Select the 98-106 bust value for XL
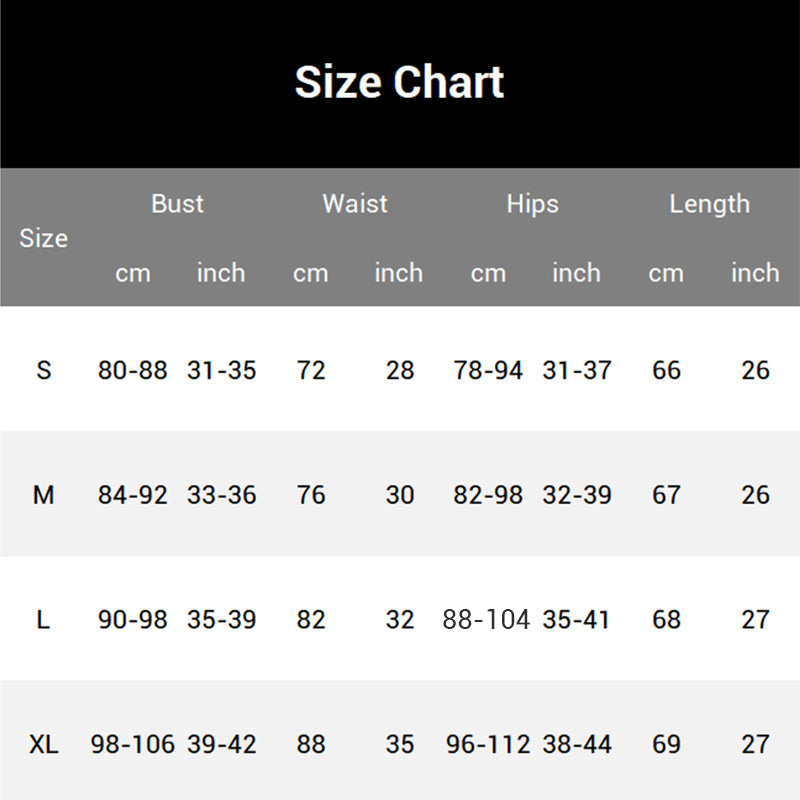This screenshot has width=800, height=800. pos(133,745)
